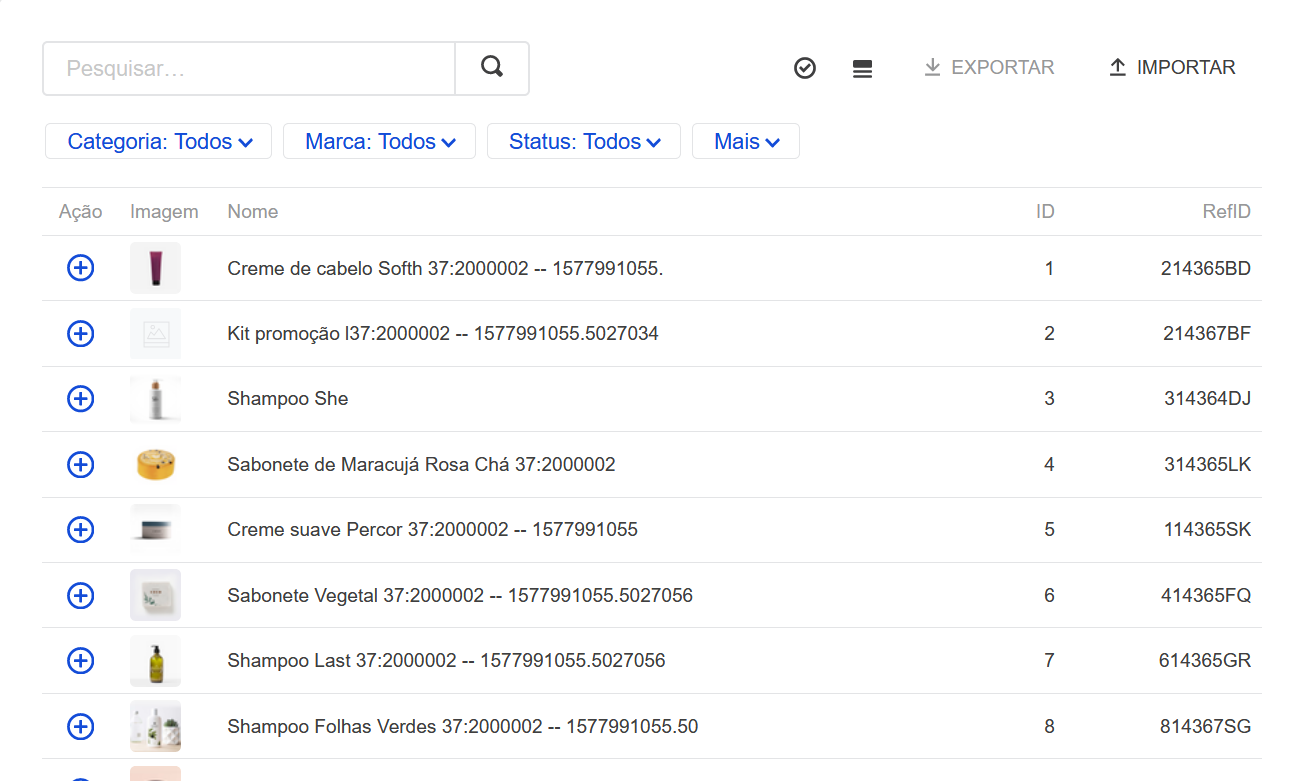Click the EXPORTAR button
Screen dimensions: 1299x781
(x=988, y=68)
